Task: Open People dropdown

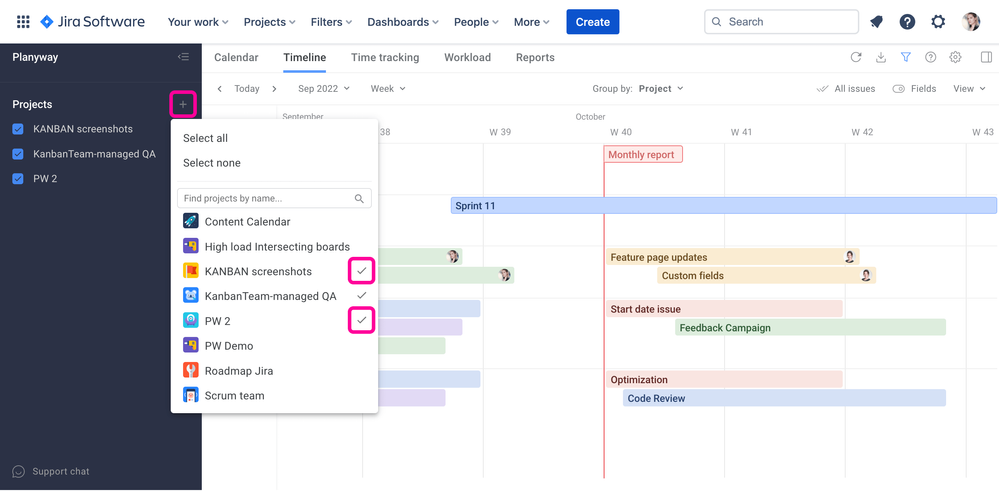Action: tap(476, 22)
